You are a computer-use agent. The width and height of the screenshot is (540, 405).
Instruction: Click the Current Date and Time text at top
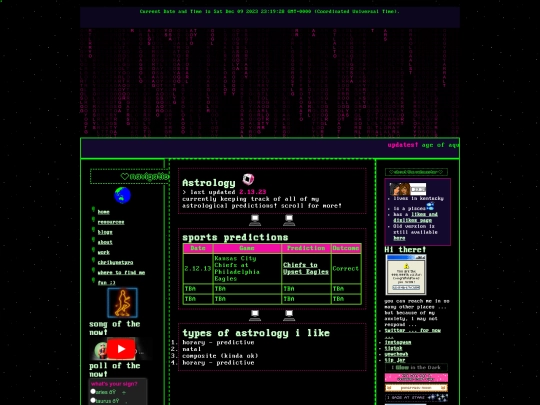click(270, 11)
